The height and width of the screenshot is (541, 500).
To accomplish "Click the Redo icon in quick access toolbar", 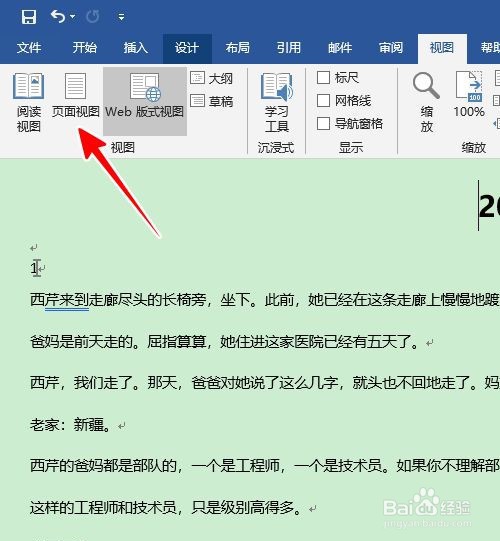I will (x=92, y=17).
